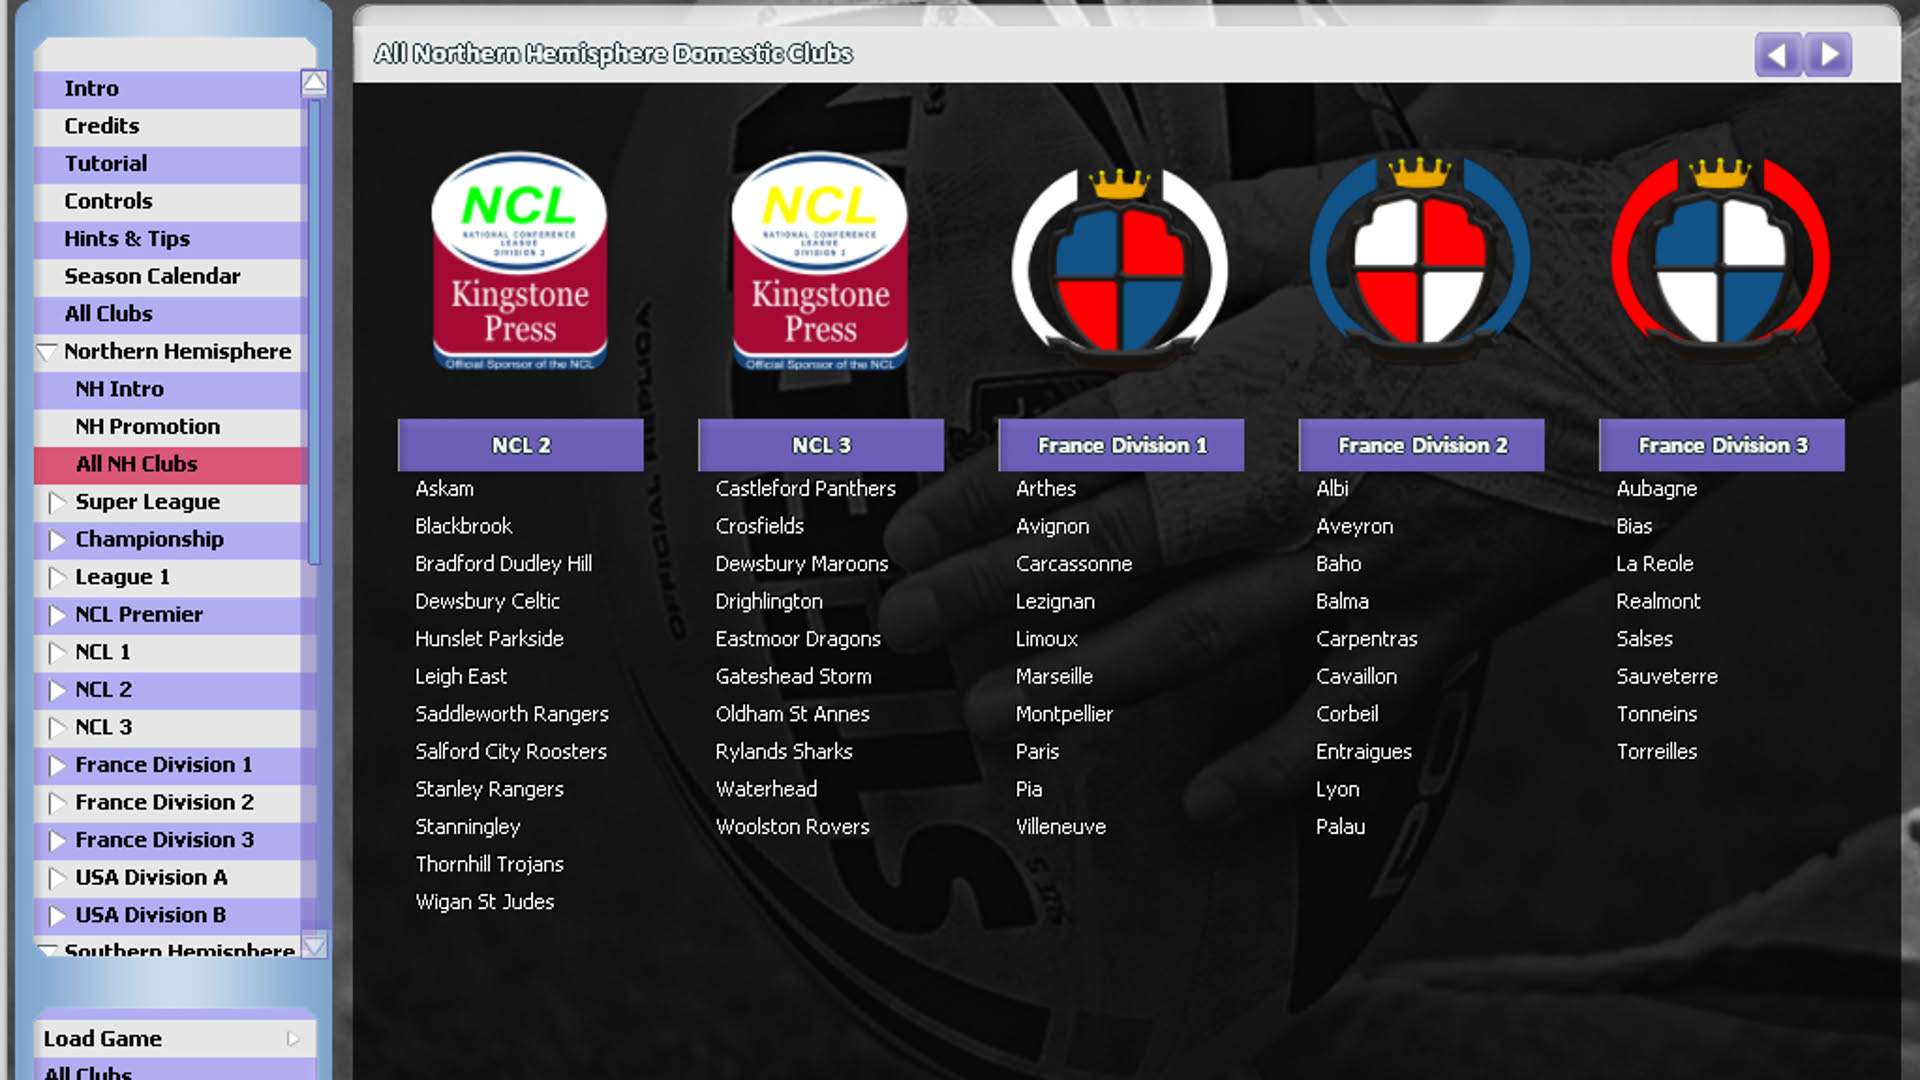The image size is (1920, 1080).
Task: Expand the Load Game arrow
Action: [x=293, y=1039]
